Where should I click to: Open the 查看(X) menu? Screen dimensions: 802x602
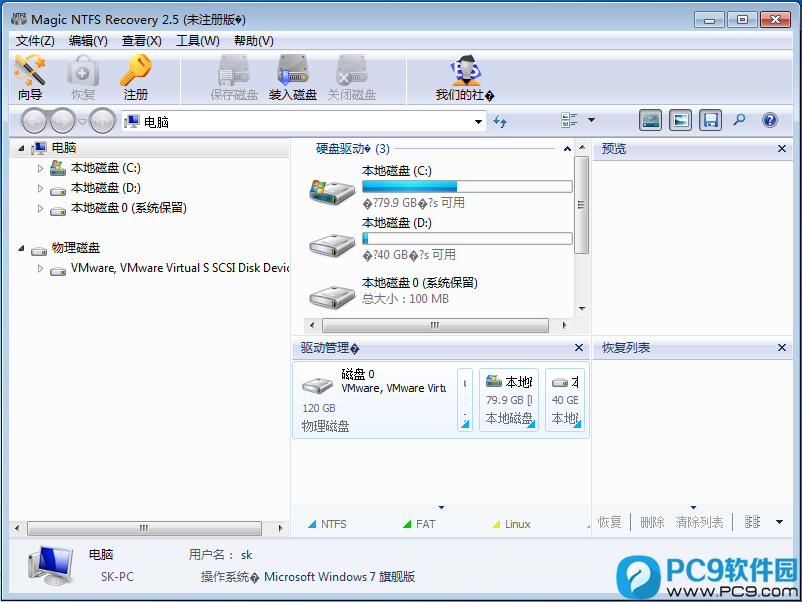(x=142, y=41)
